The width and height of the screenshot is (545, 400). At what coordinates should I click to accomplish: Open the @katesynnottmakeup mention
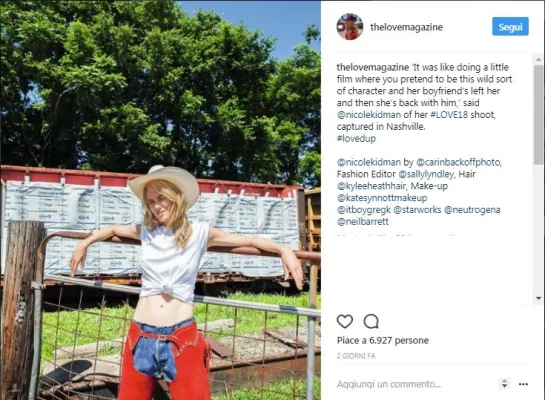tap(382, 198)
